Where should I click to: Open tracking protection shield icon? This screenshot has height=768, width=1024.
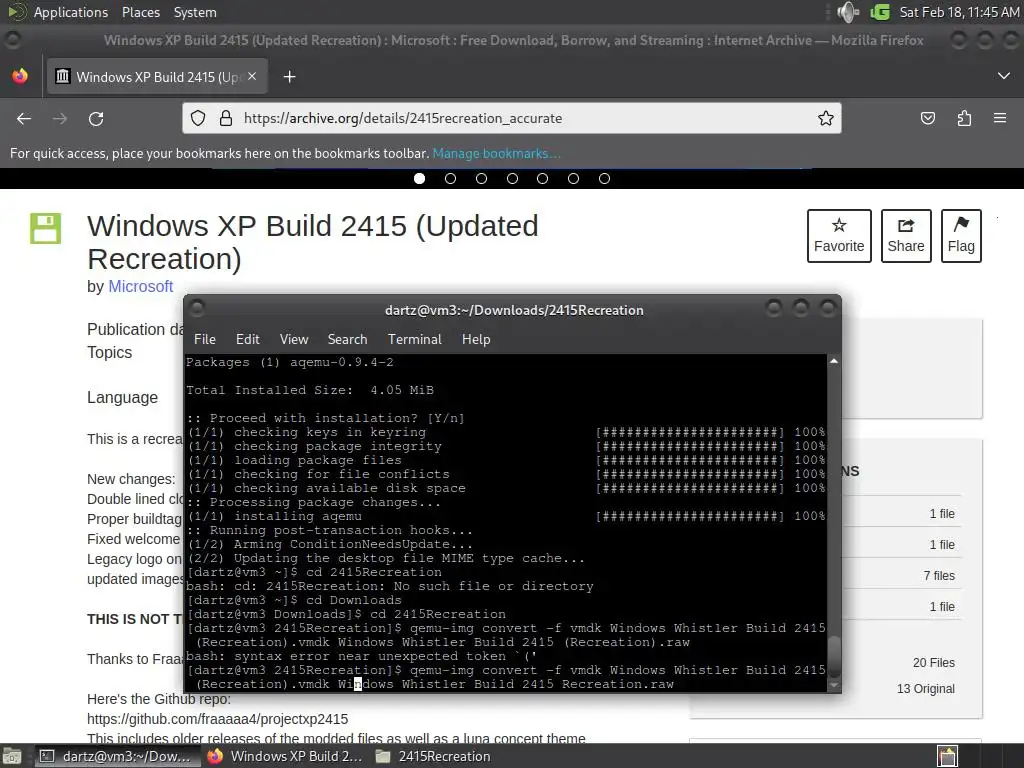click(x=198, y=118)
